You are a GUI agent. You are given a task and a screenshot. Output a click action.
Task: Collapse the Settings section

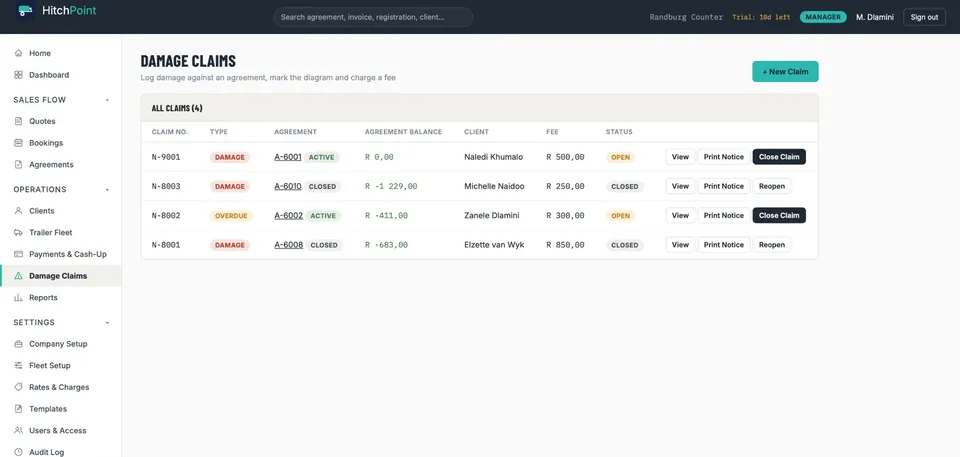point(107,322)
